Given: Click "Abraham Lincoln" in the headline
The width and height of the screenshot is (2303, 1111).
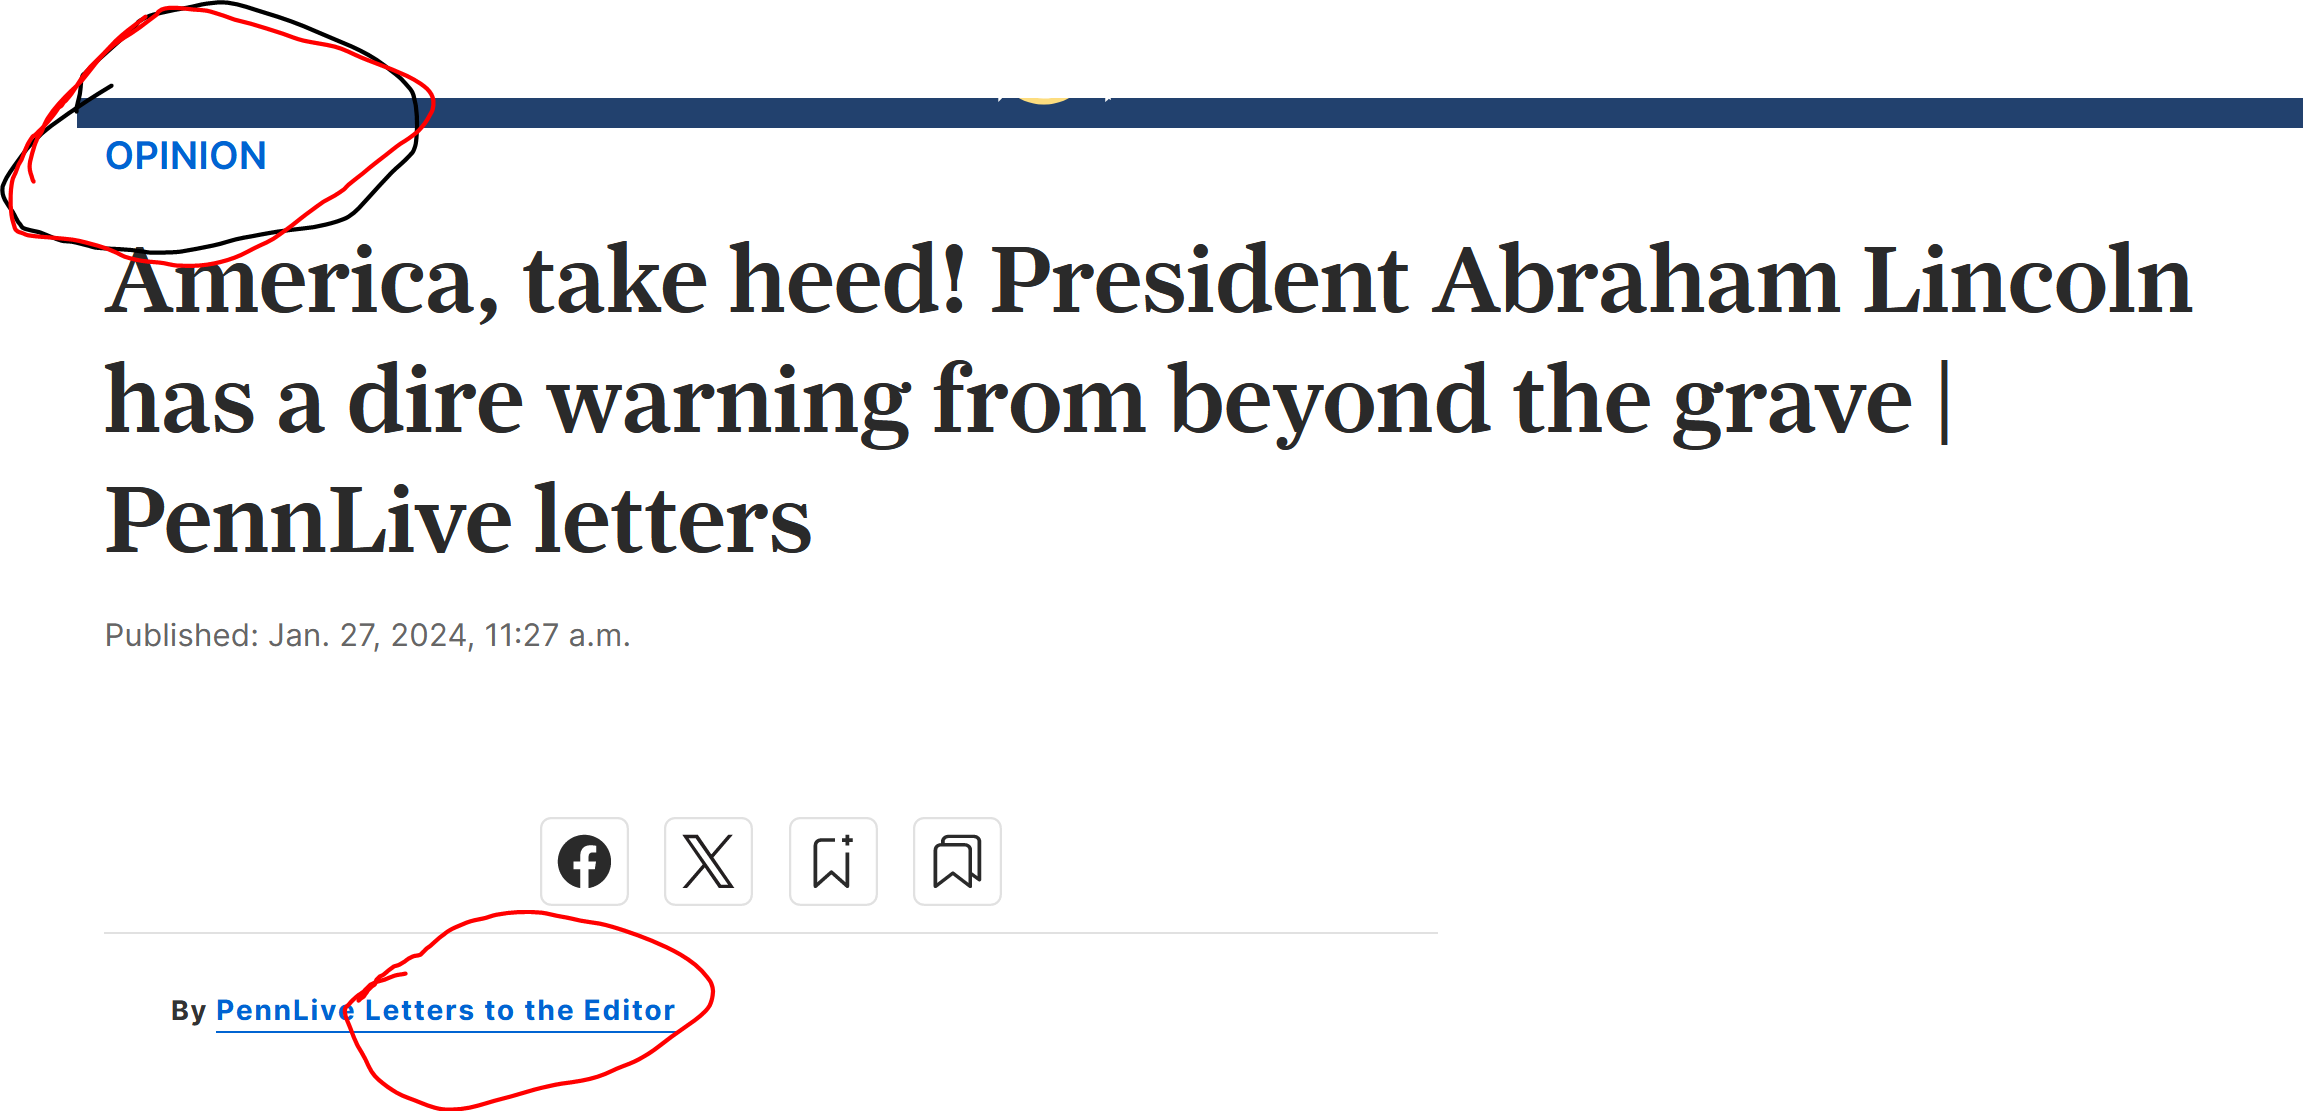Looking at the screenshot, I should pos(1810,282).
